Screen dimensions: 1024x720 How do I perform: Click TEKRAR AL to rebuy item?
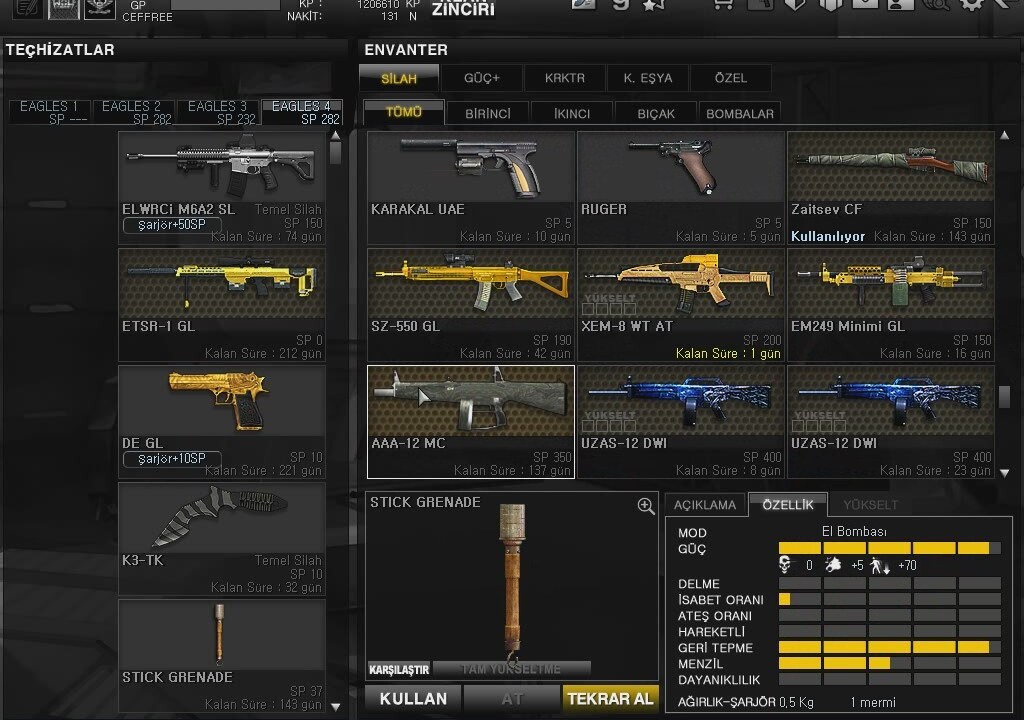pyautogui.click(x=610, y=699)
